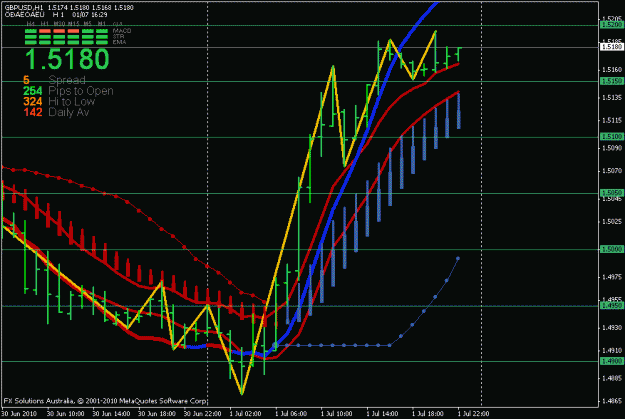
Task: Click the 30 Jun 2010 time axis label
Action: coord(19,414)
